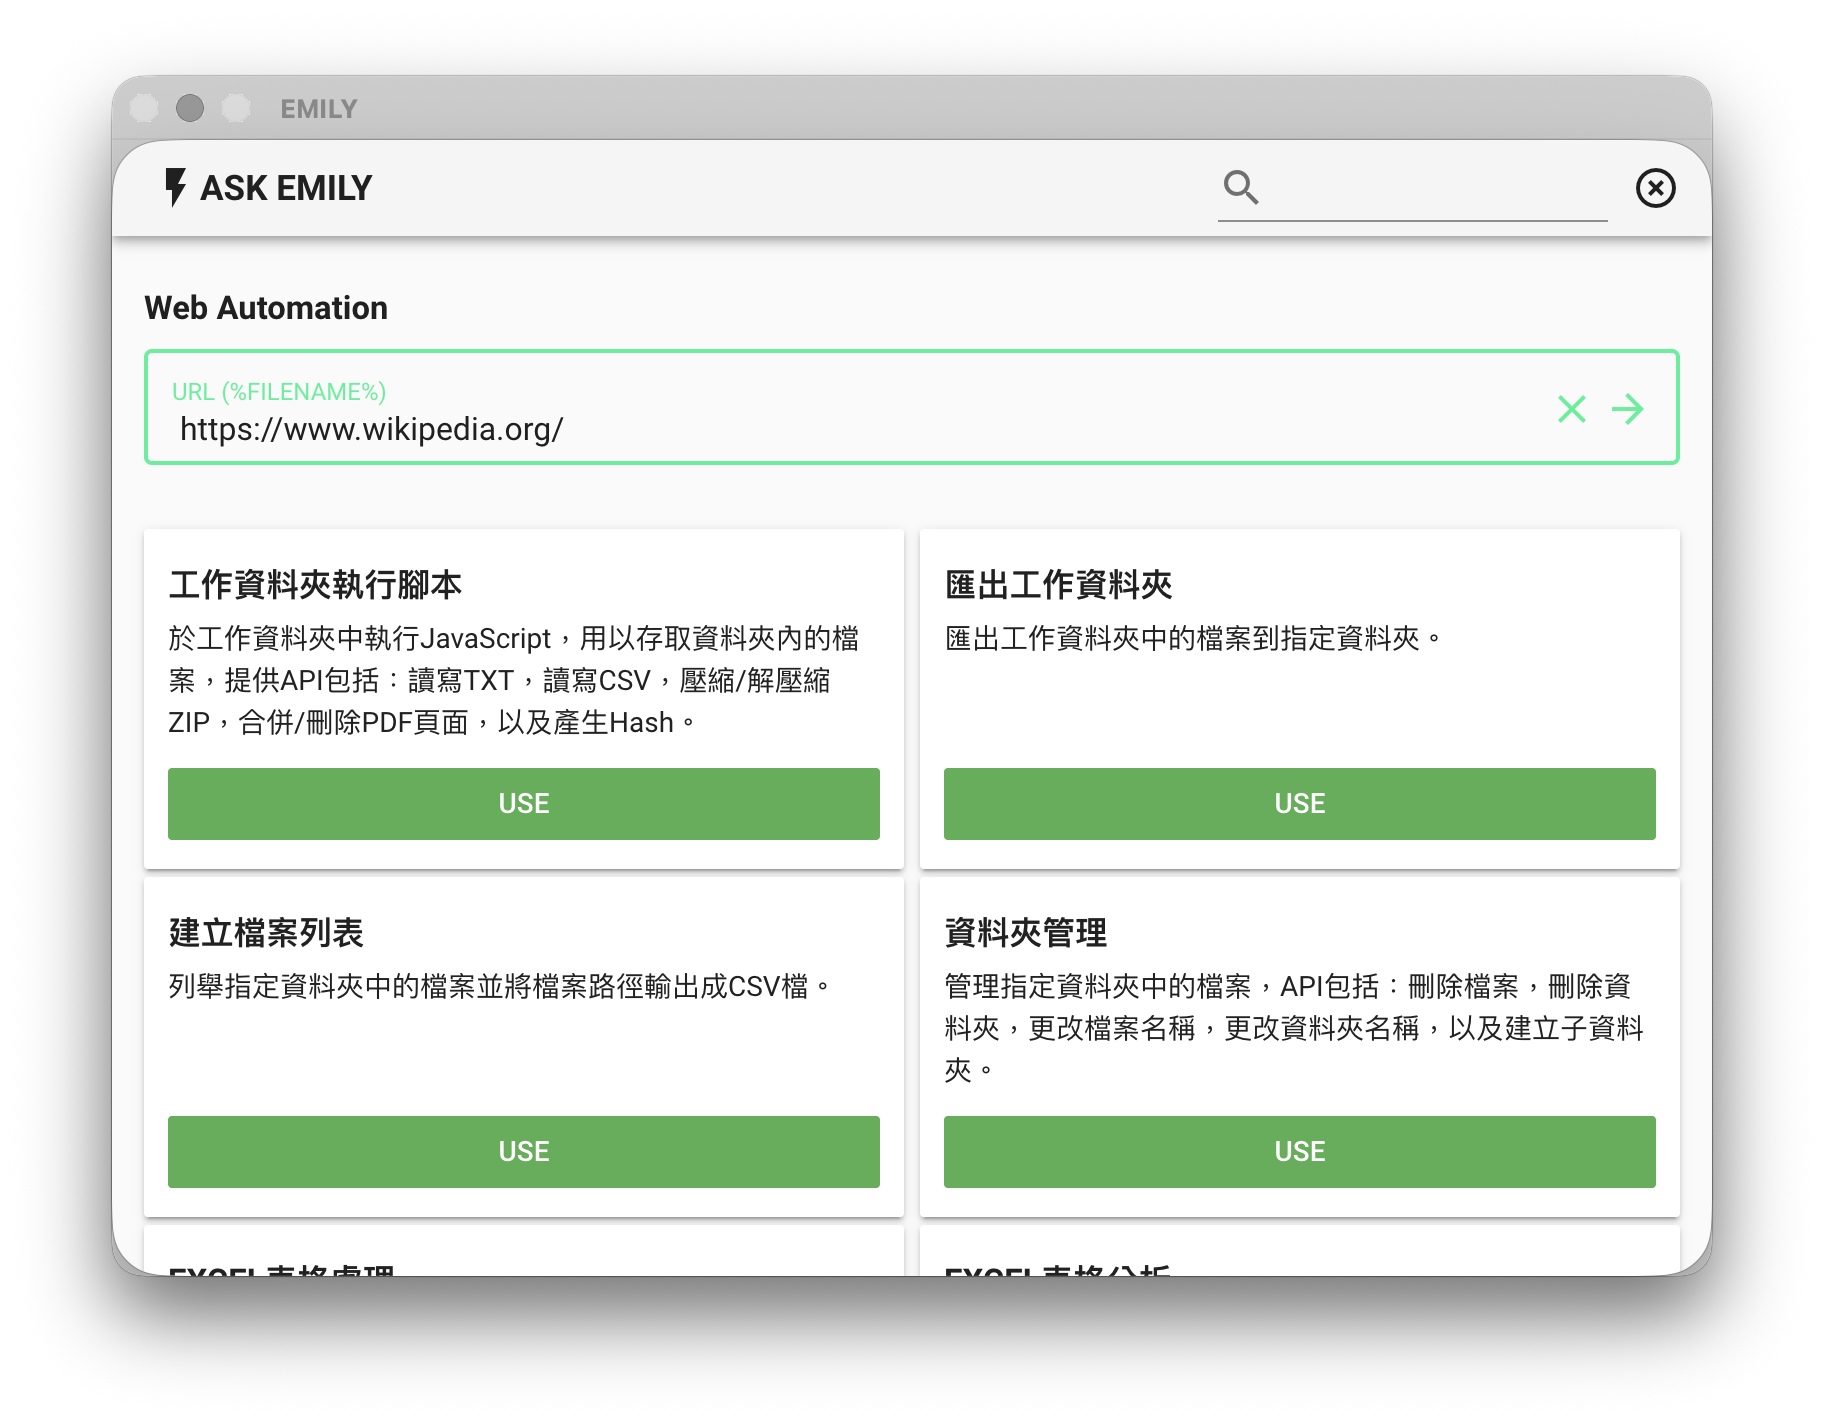1824x1424 pixels.
Task: Click the window zoom button in title bar
Action: tap(236, 108)
